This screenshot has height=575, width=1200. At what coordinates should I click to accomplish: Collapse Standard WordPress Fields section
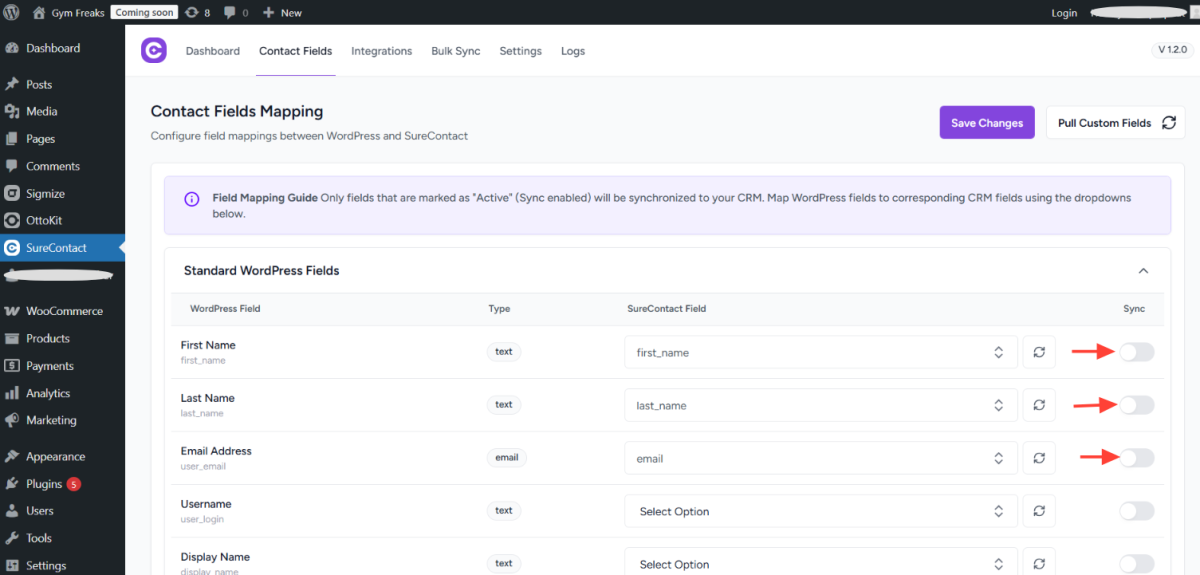pyautogui.click(x=1143, y=271)
